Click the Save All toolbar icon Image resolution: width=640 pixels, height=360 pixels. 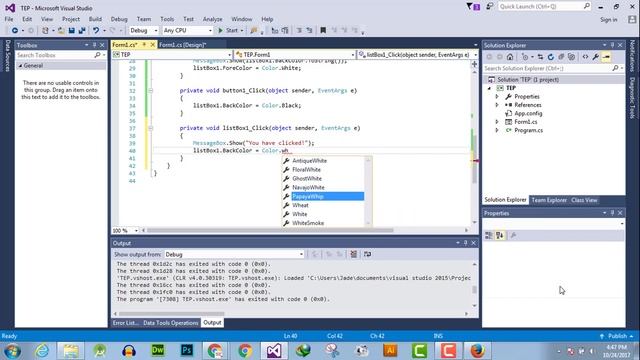(82, 31)
